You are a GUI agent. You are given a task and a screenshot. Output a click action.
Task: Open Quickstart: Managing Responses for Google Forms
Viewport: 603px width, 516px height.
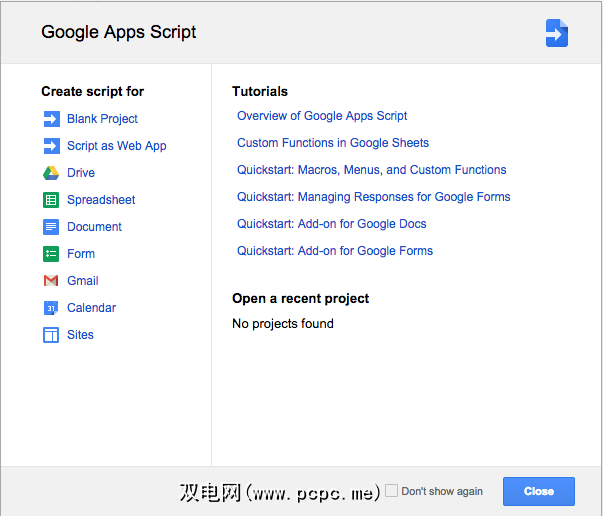(373, 197)
